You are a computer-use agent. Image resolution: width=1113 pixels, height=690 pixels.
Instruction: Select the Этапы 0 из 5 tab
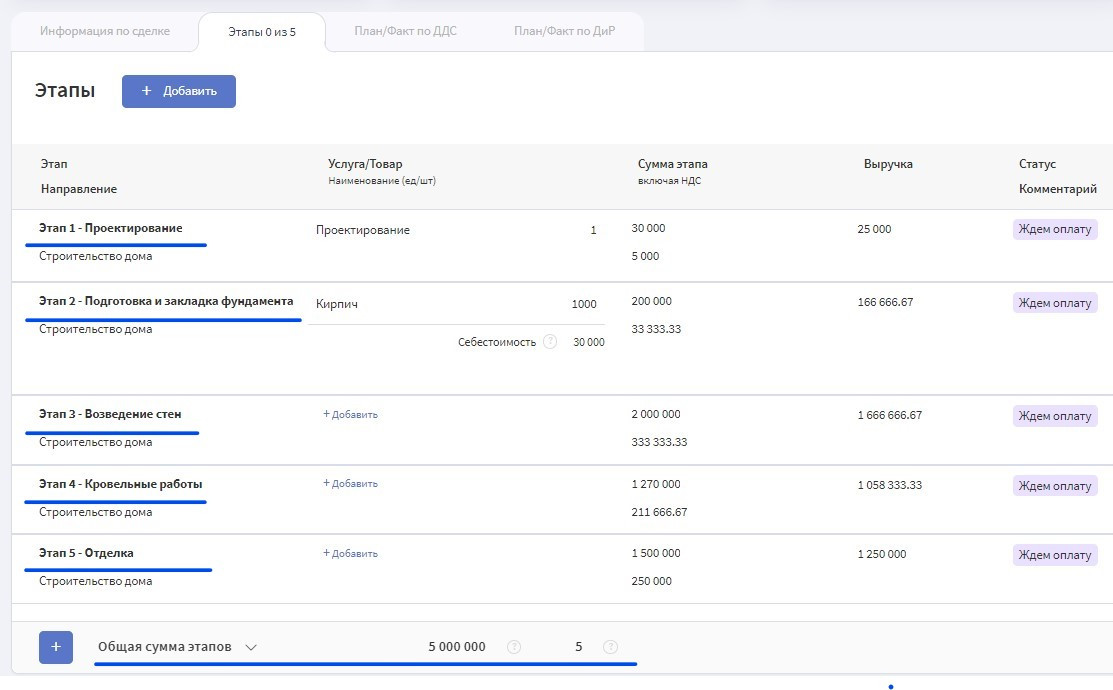[x=262, y=32]
